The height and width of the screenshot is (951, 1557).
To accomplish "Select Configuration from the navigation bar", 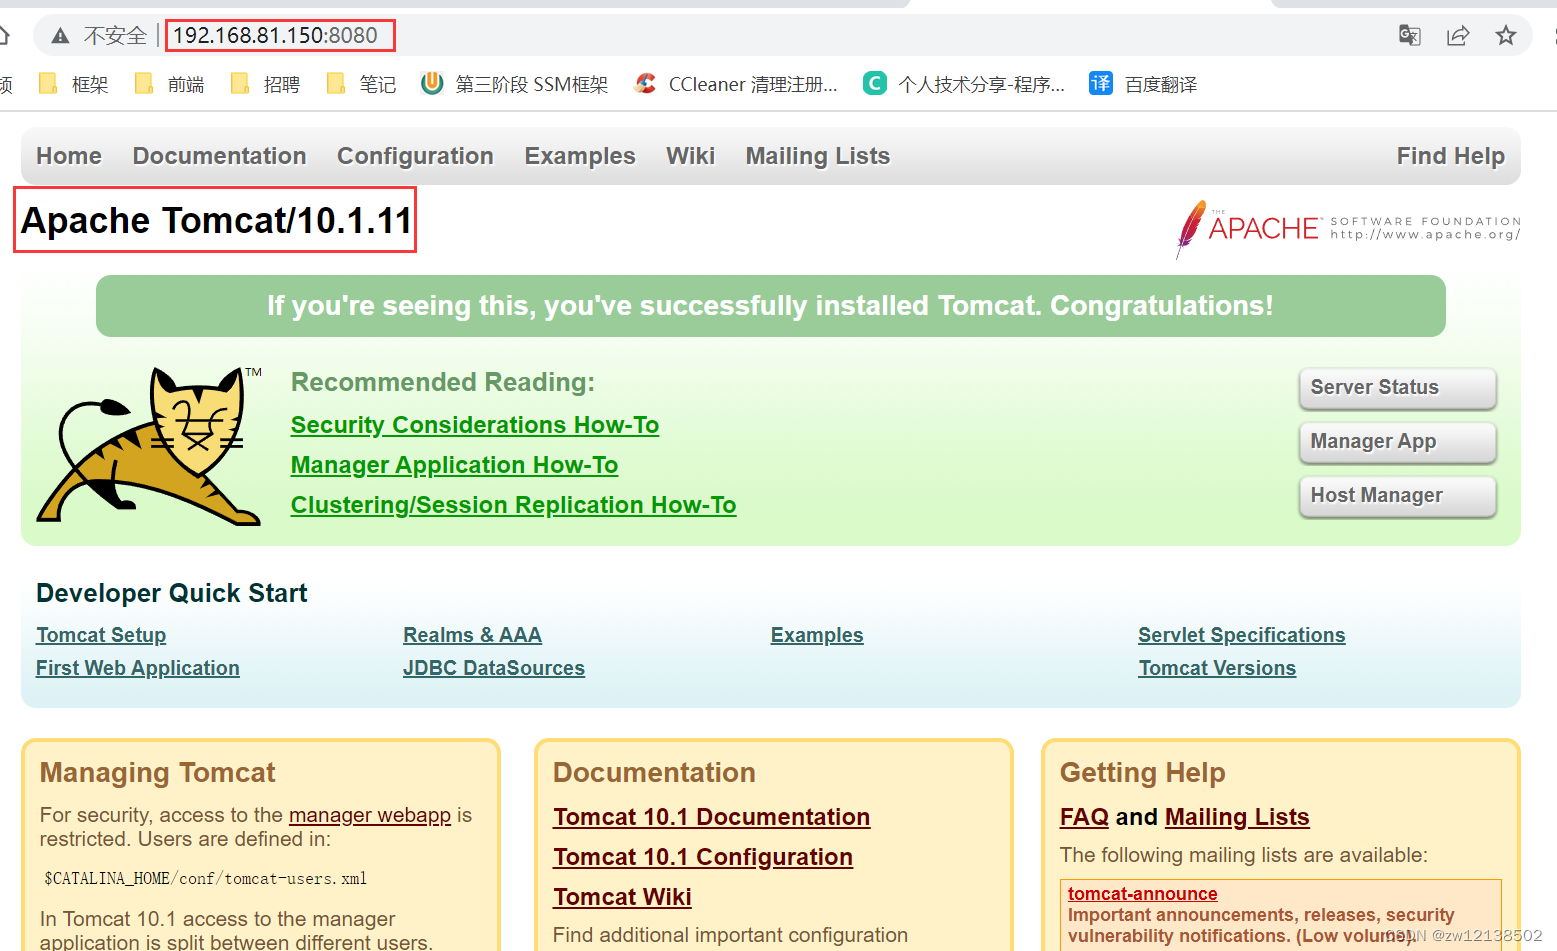I will click(415, 156).
